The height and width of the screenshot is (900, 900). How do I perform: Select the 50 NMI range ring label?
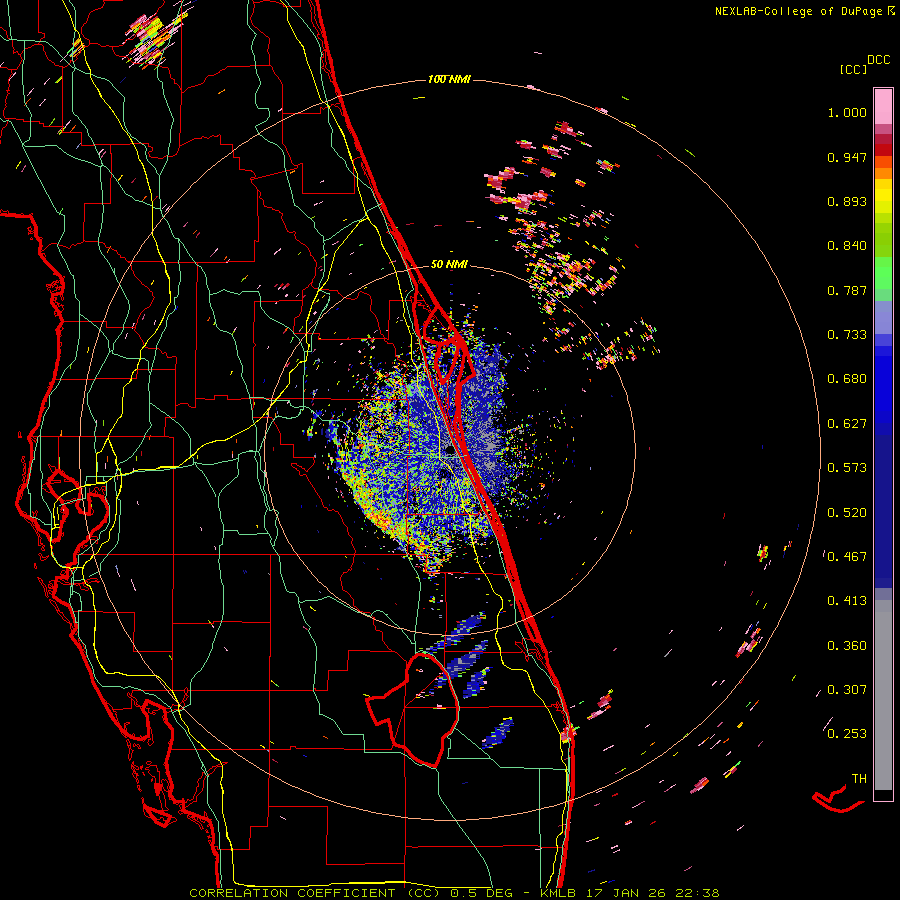pyautogui.click(x=449, y=264)
